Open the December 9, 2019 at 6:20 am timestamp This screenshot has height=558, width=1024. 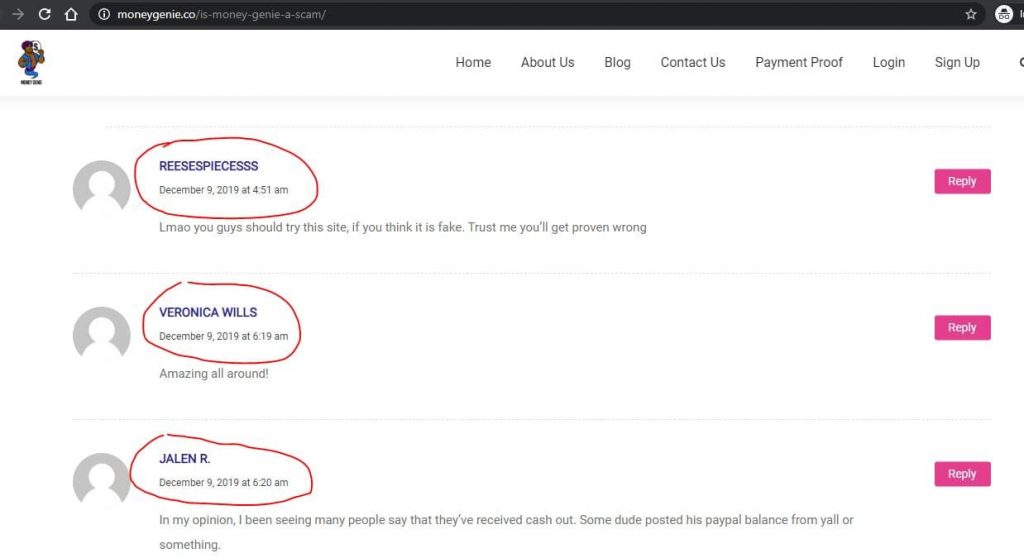223,482
